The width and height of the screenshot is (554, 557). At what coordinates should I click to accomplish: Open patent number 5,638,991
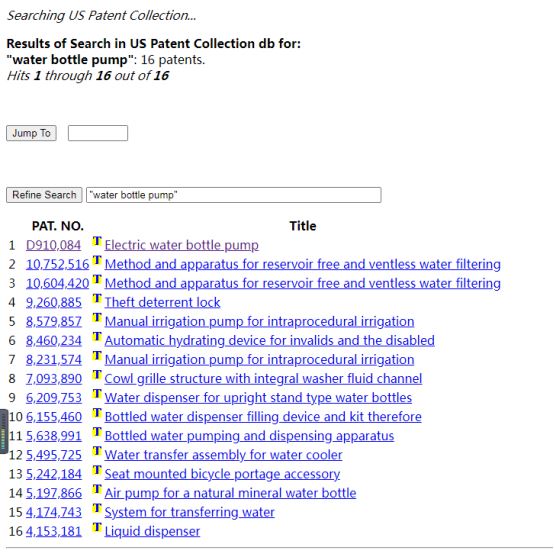(54, 436)
